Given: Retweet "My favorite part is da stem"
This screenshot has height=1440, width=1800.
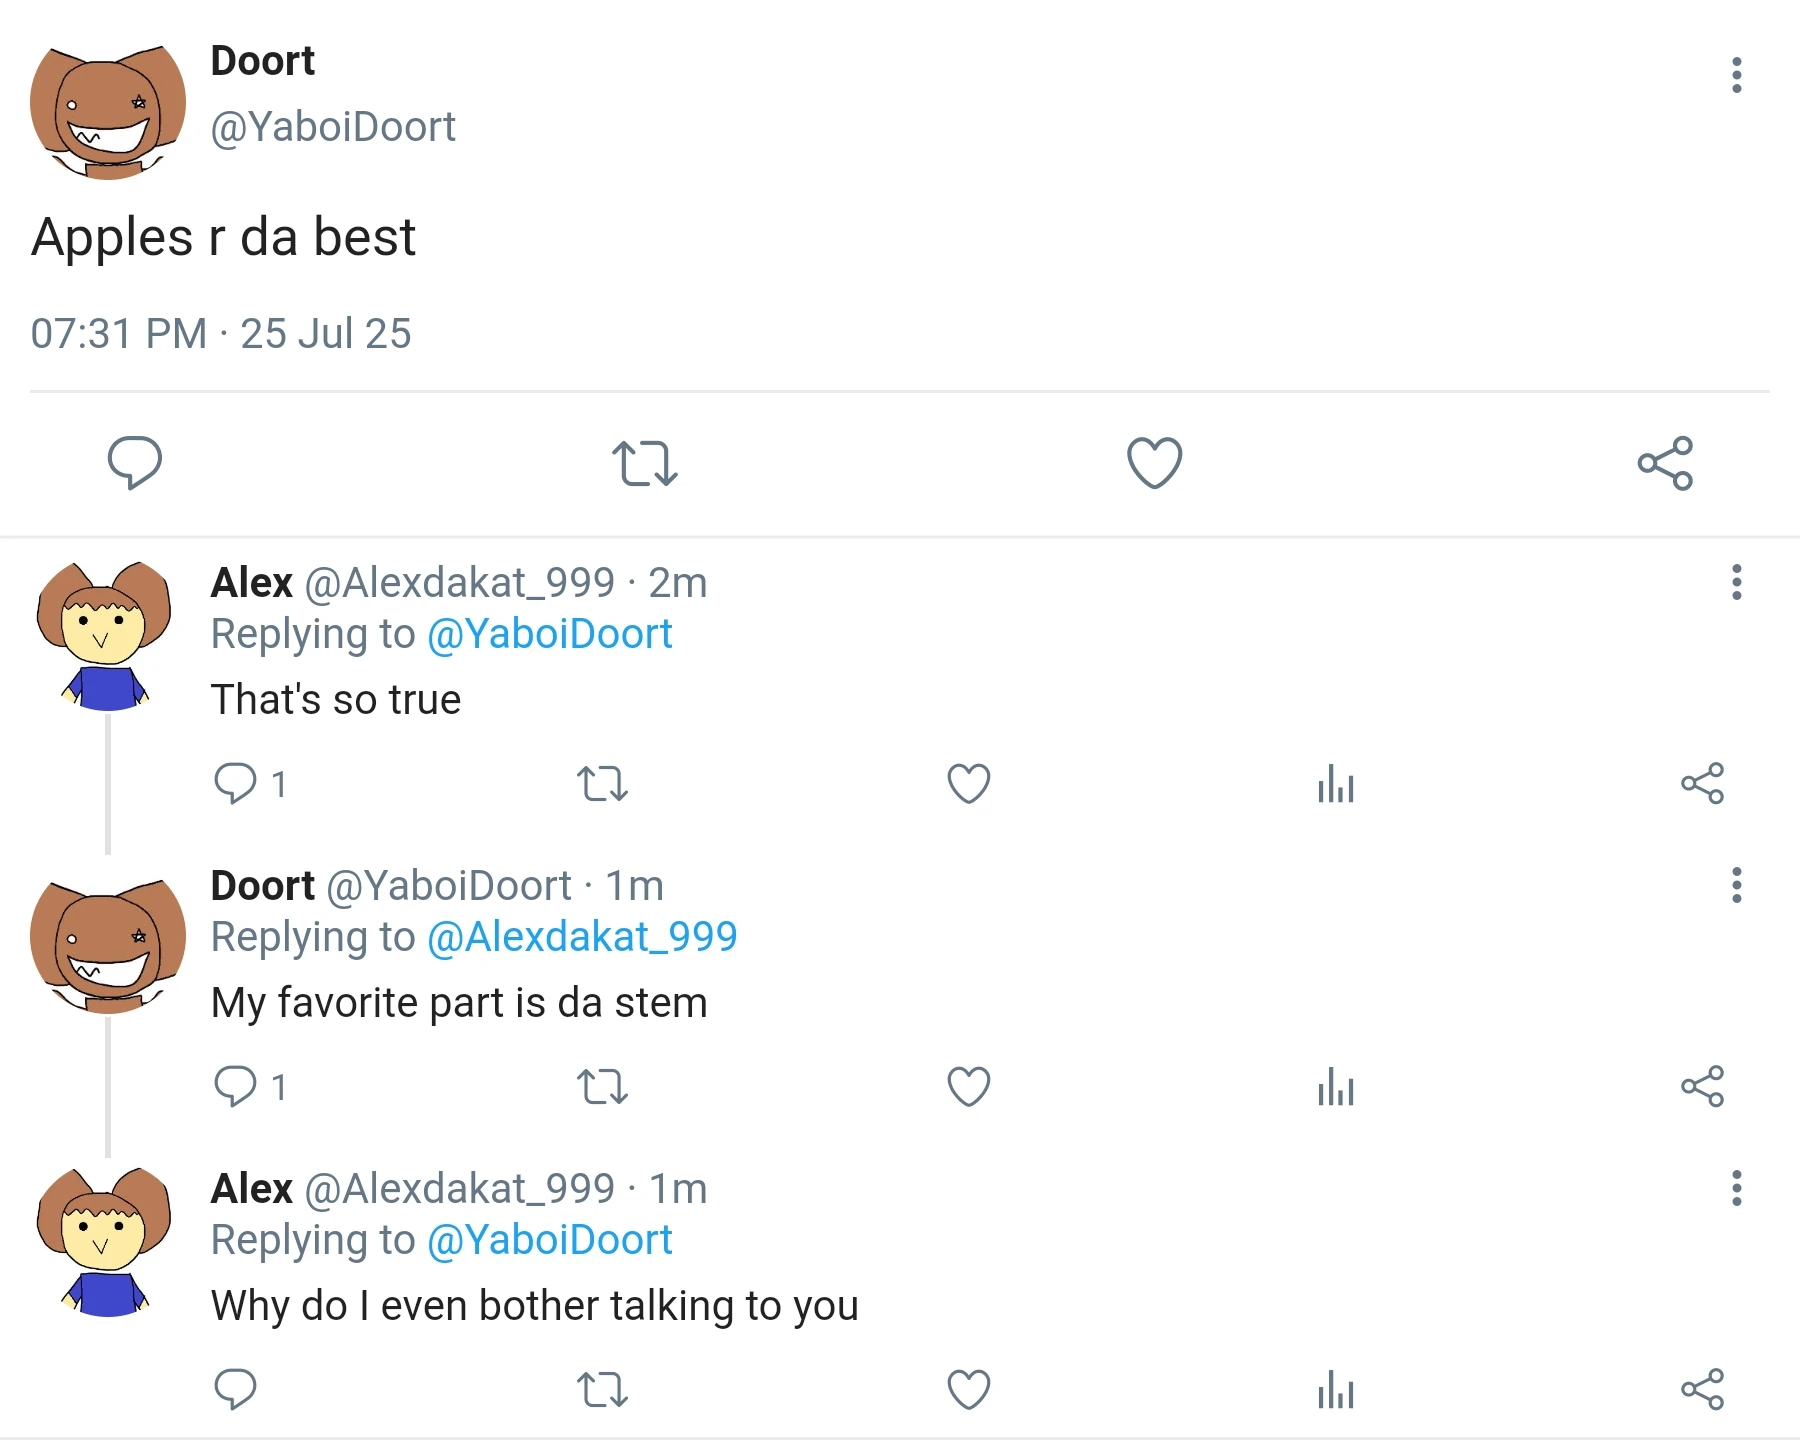Looking at the screenshot, I should click(602, 1086).
